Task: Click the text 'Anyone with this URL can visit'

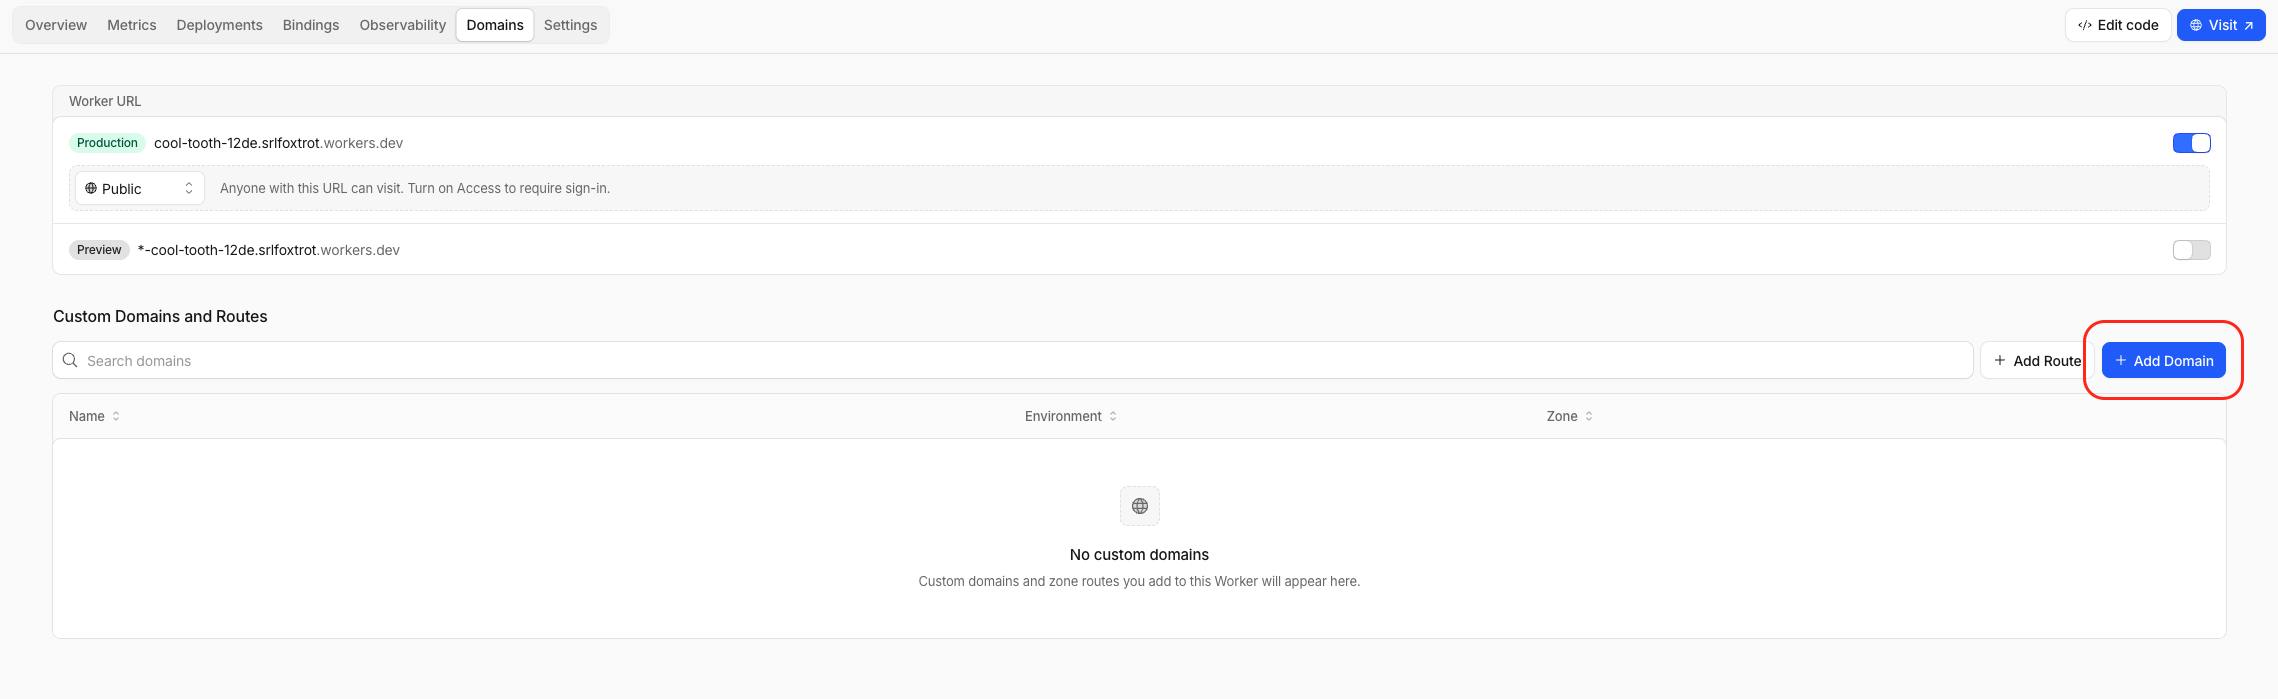Action: click(x=310, y=188)
